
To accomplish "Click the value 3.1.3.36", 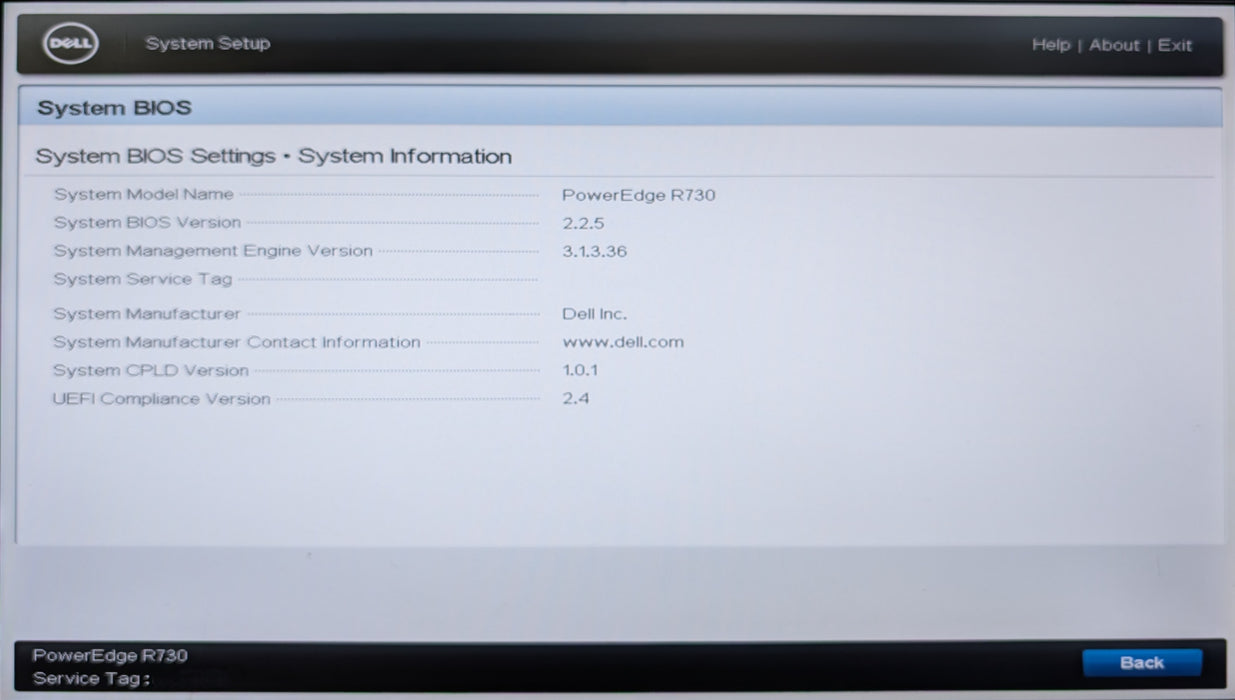I will (x=595, y=251).
